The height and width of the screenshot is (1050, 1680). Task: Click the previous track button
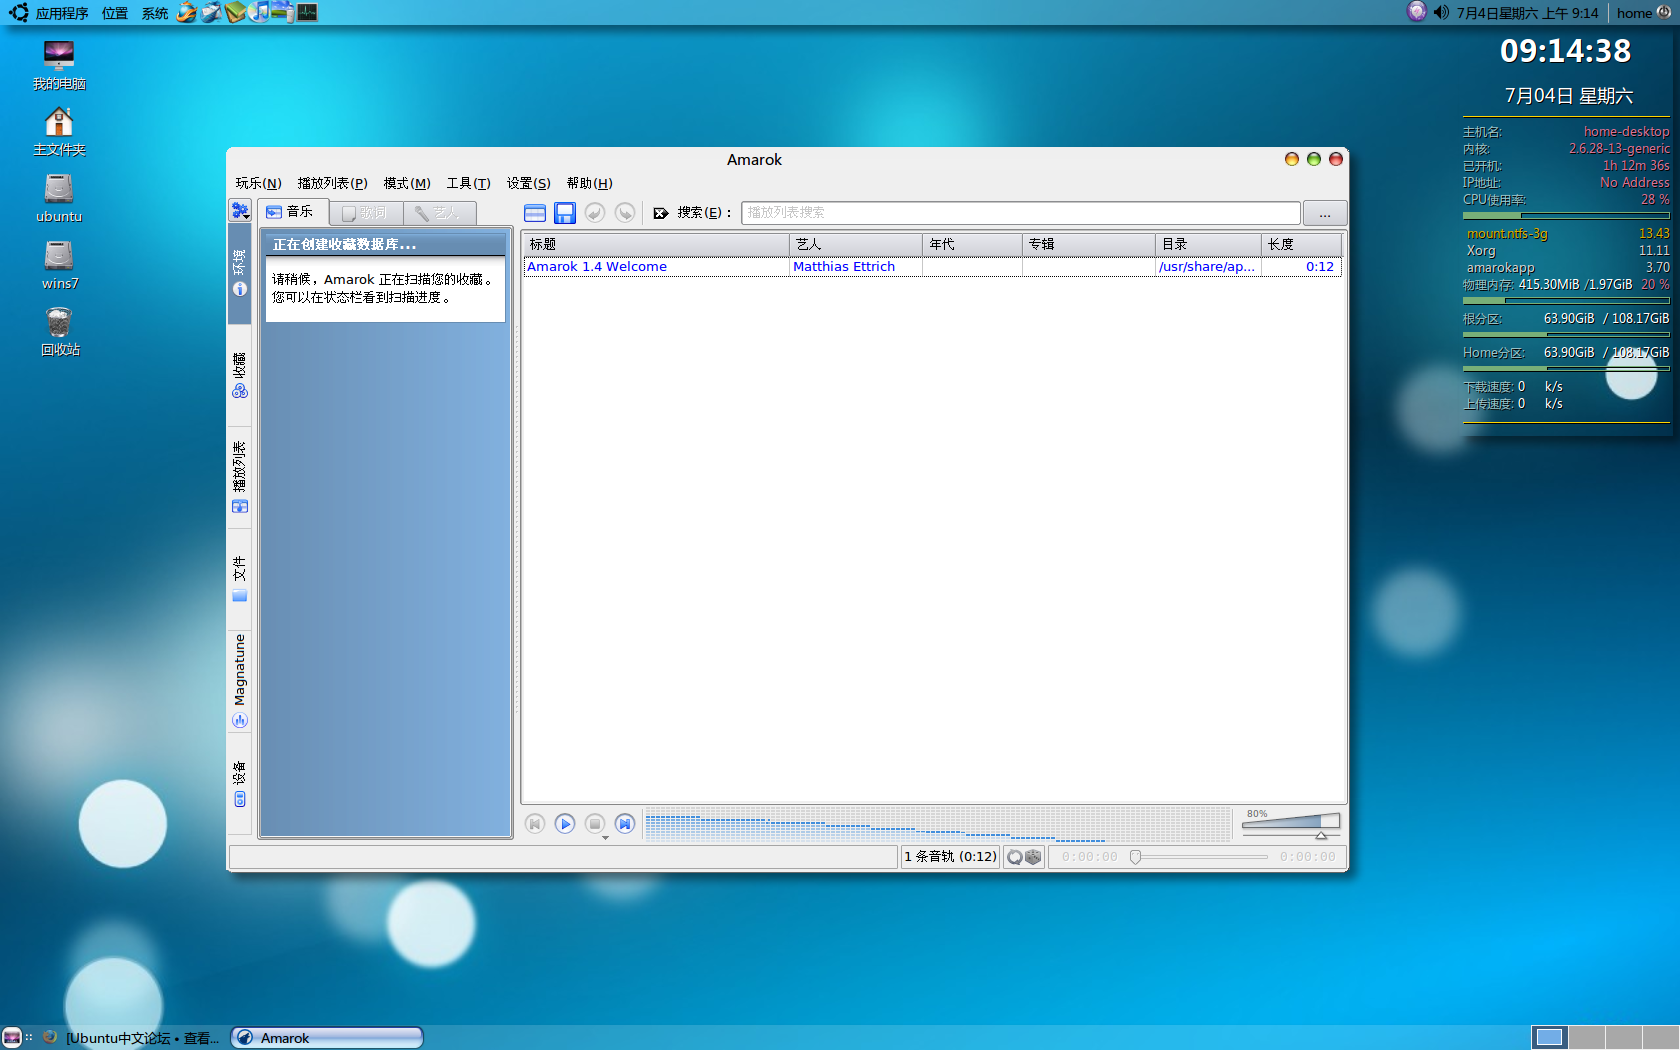point(535,824)
